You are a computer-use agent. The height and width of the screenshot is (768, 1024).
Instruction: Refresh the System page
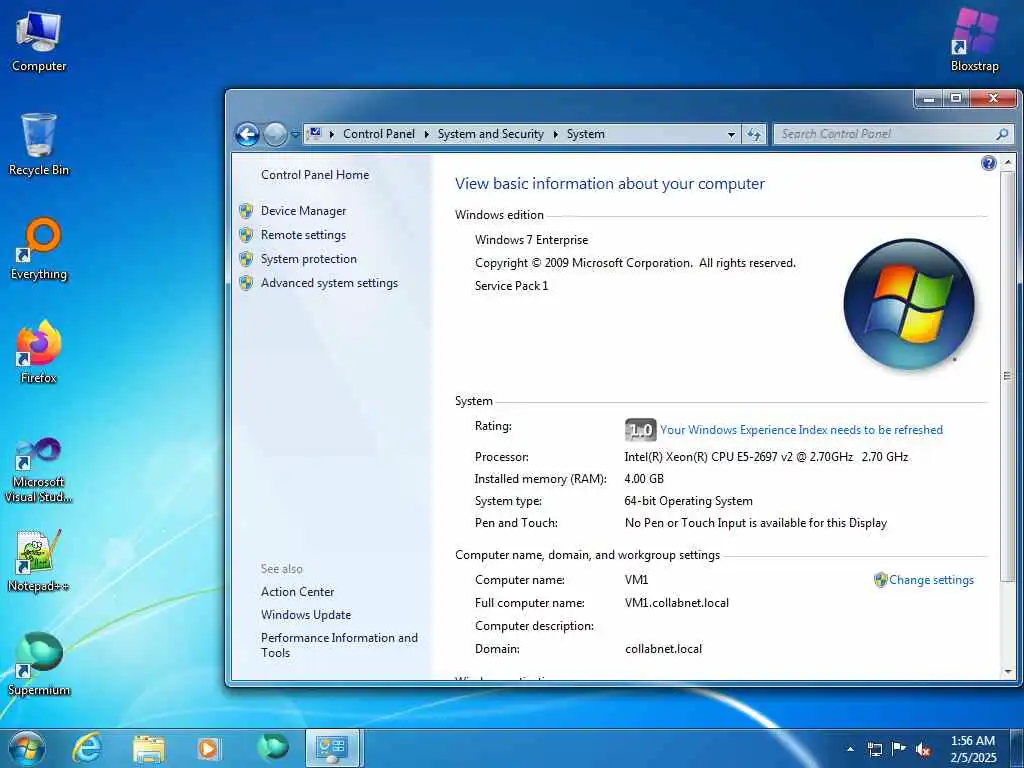pos(754,135)
